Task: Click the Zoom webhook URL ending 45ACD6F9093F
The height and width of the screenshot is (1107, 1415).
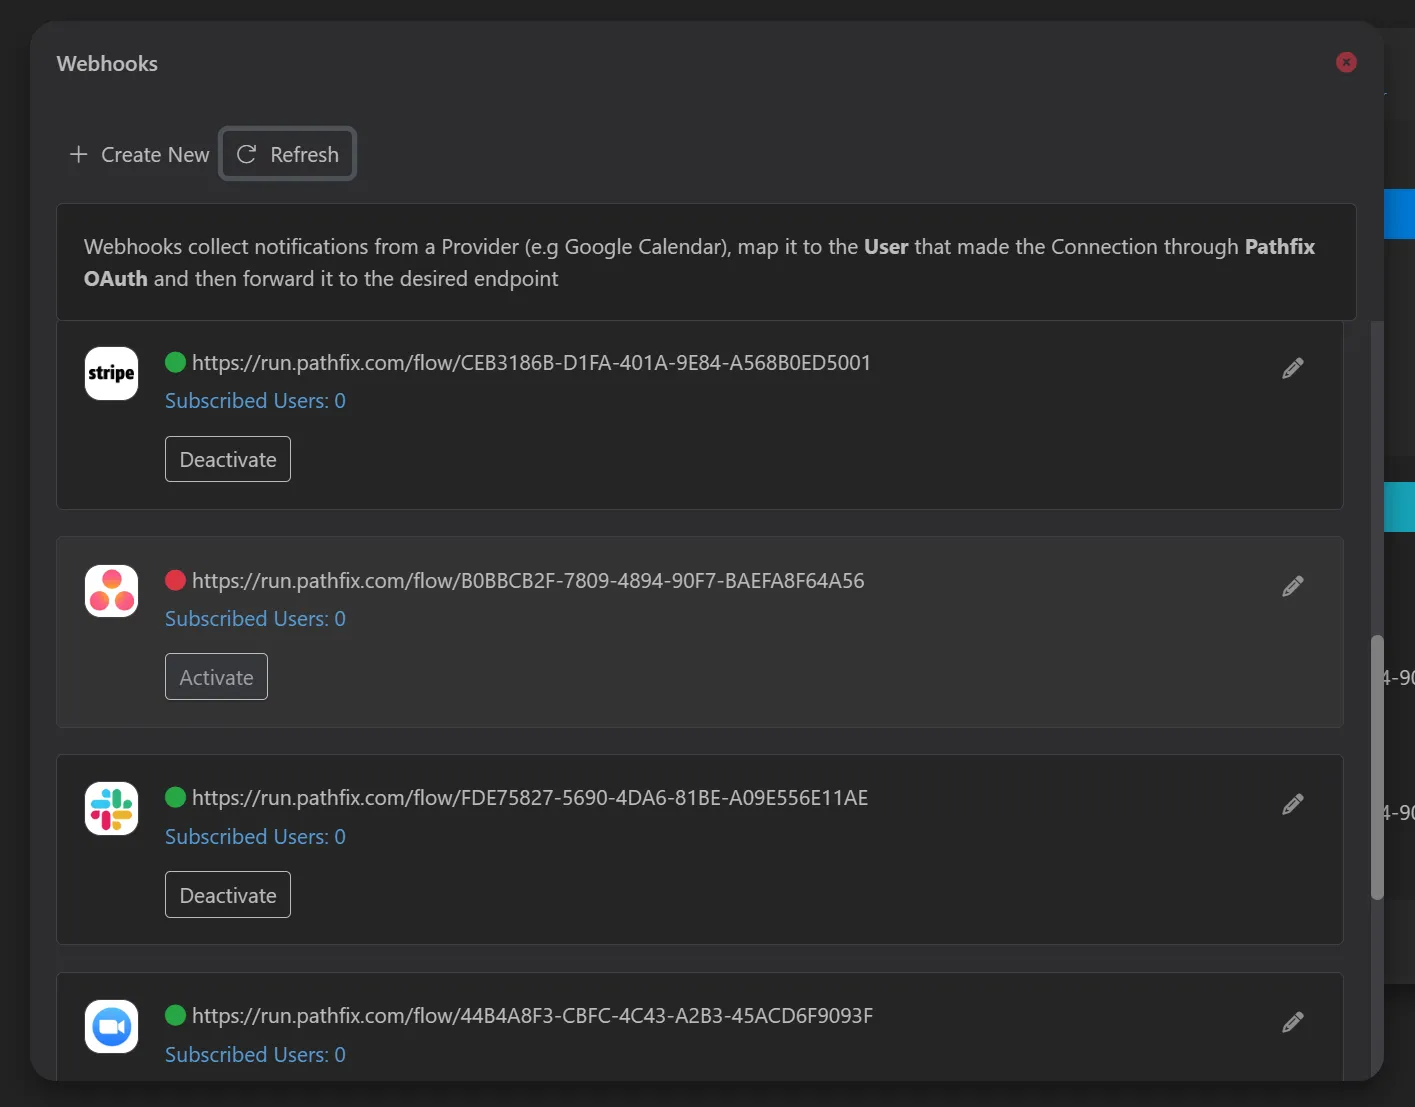Action: coord(532,1016)
